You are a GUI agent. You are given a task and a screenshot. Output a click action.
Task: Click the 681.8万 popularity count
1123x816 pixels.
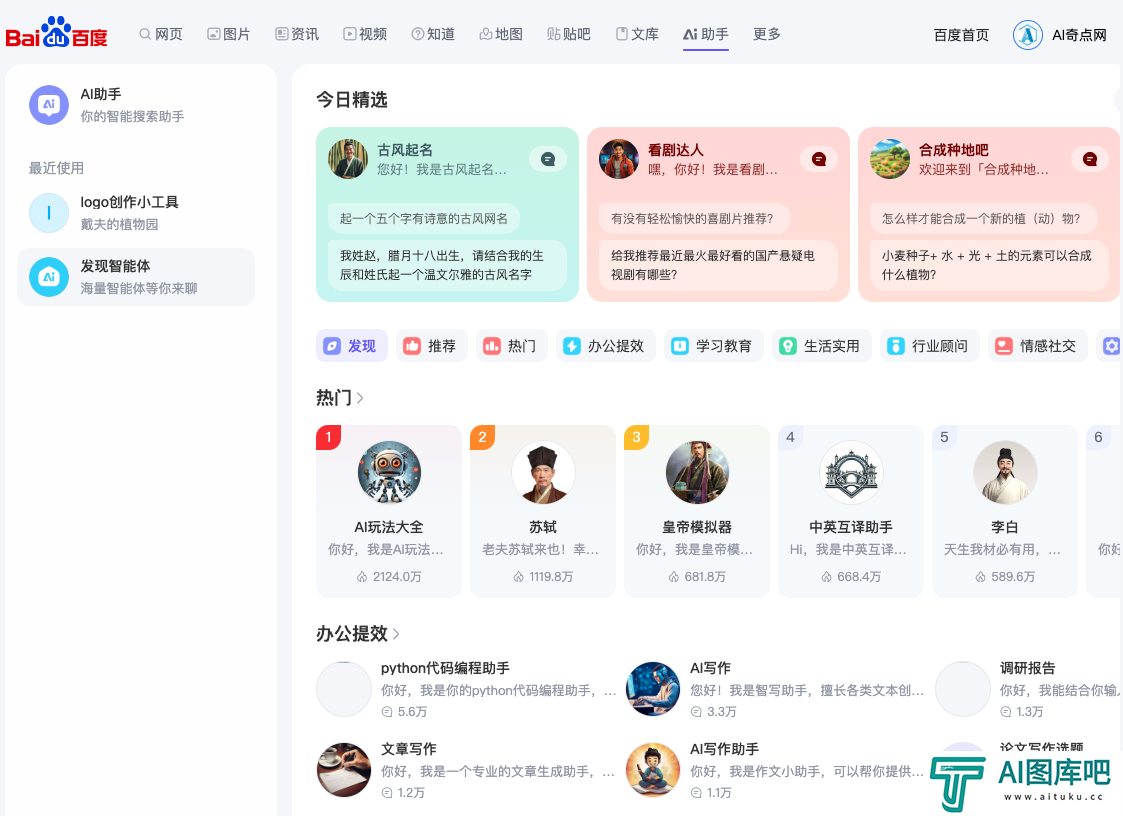point(698,577)
